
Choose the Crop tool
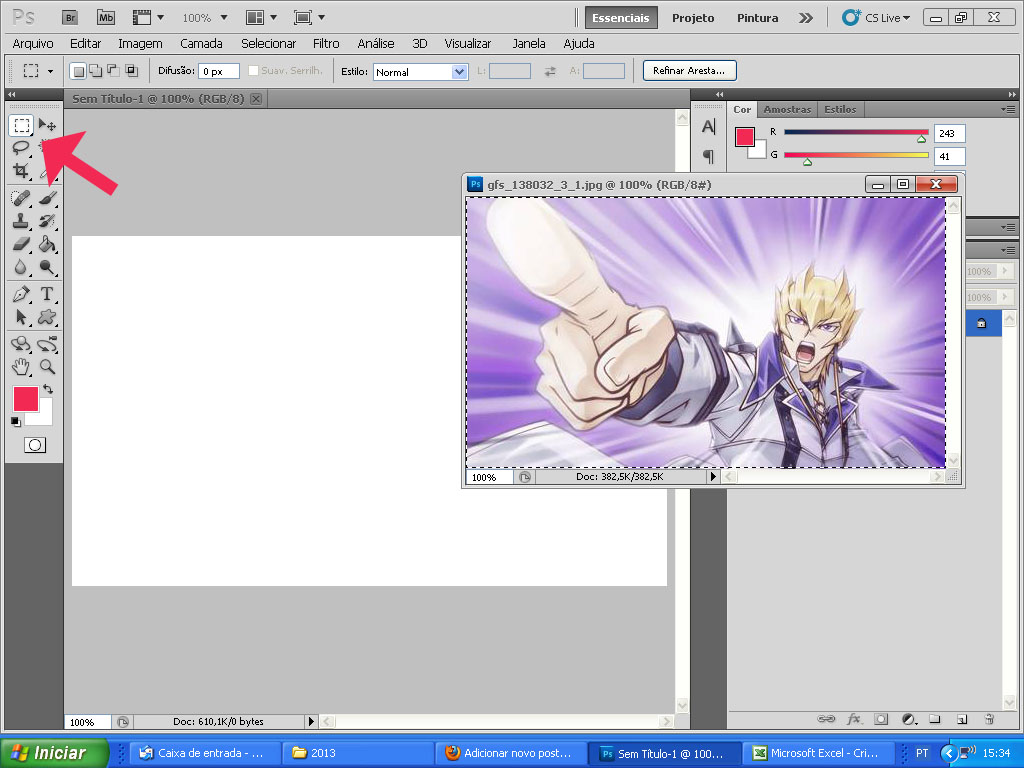(x=21, y=171)
